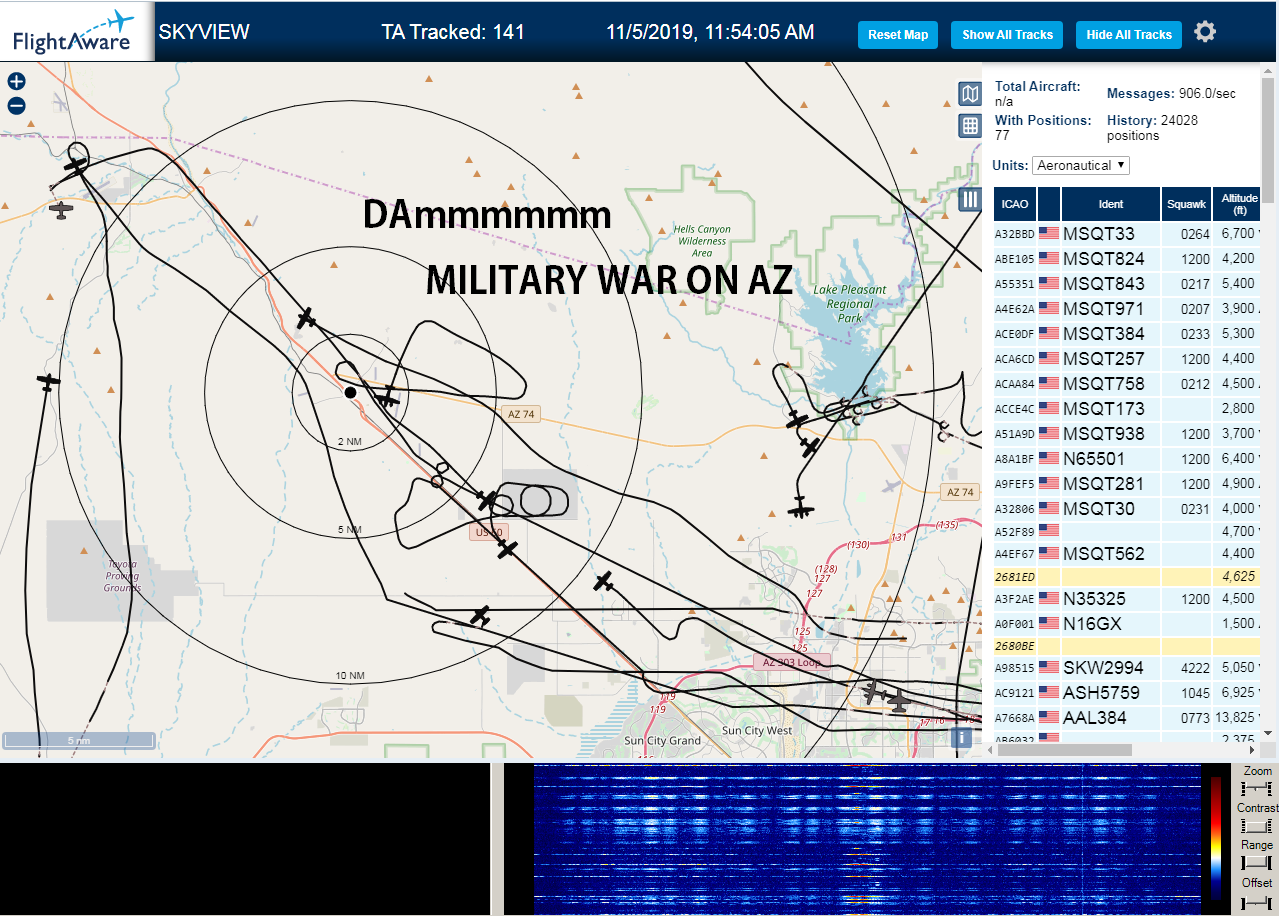This screenshot has height=917, width=1279.
Task: Click the aircraft table horizontal scrollbar
Action: click(x=1067, y=749)
